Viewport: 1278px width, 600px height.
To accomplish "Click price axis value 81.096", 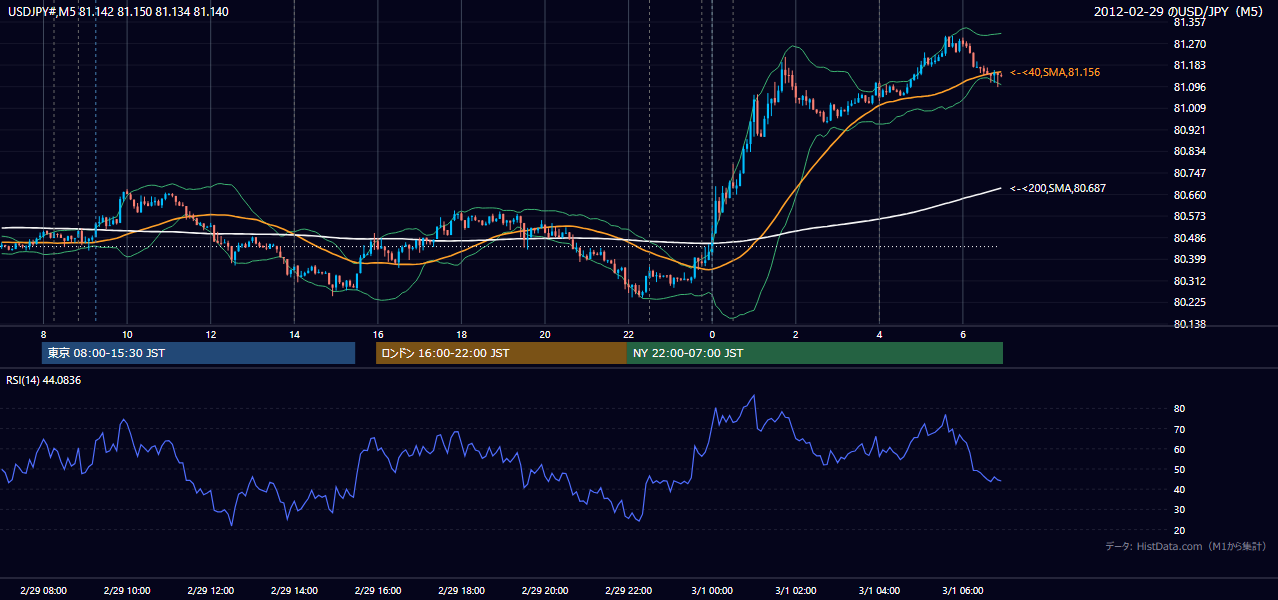I will 1189,87.
